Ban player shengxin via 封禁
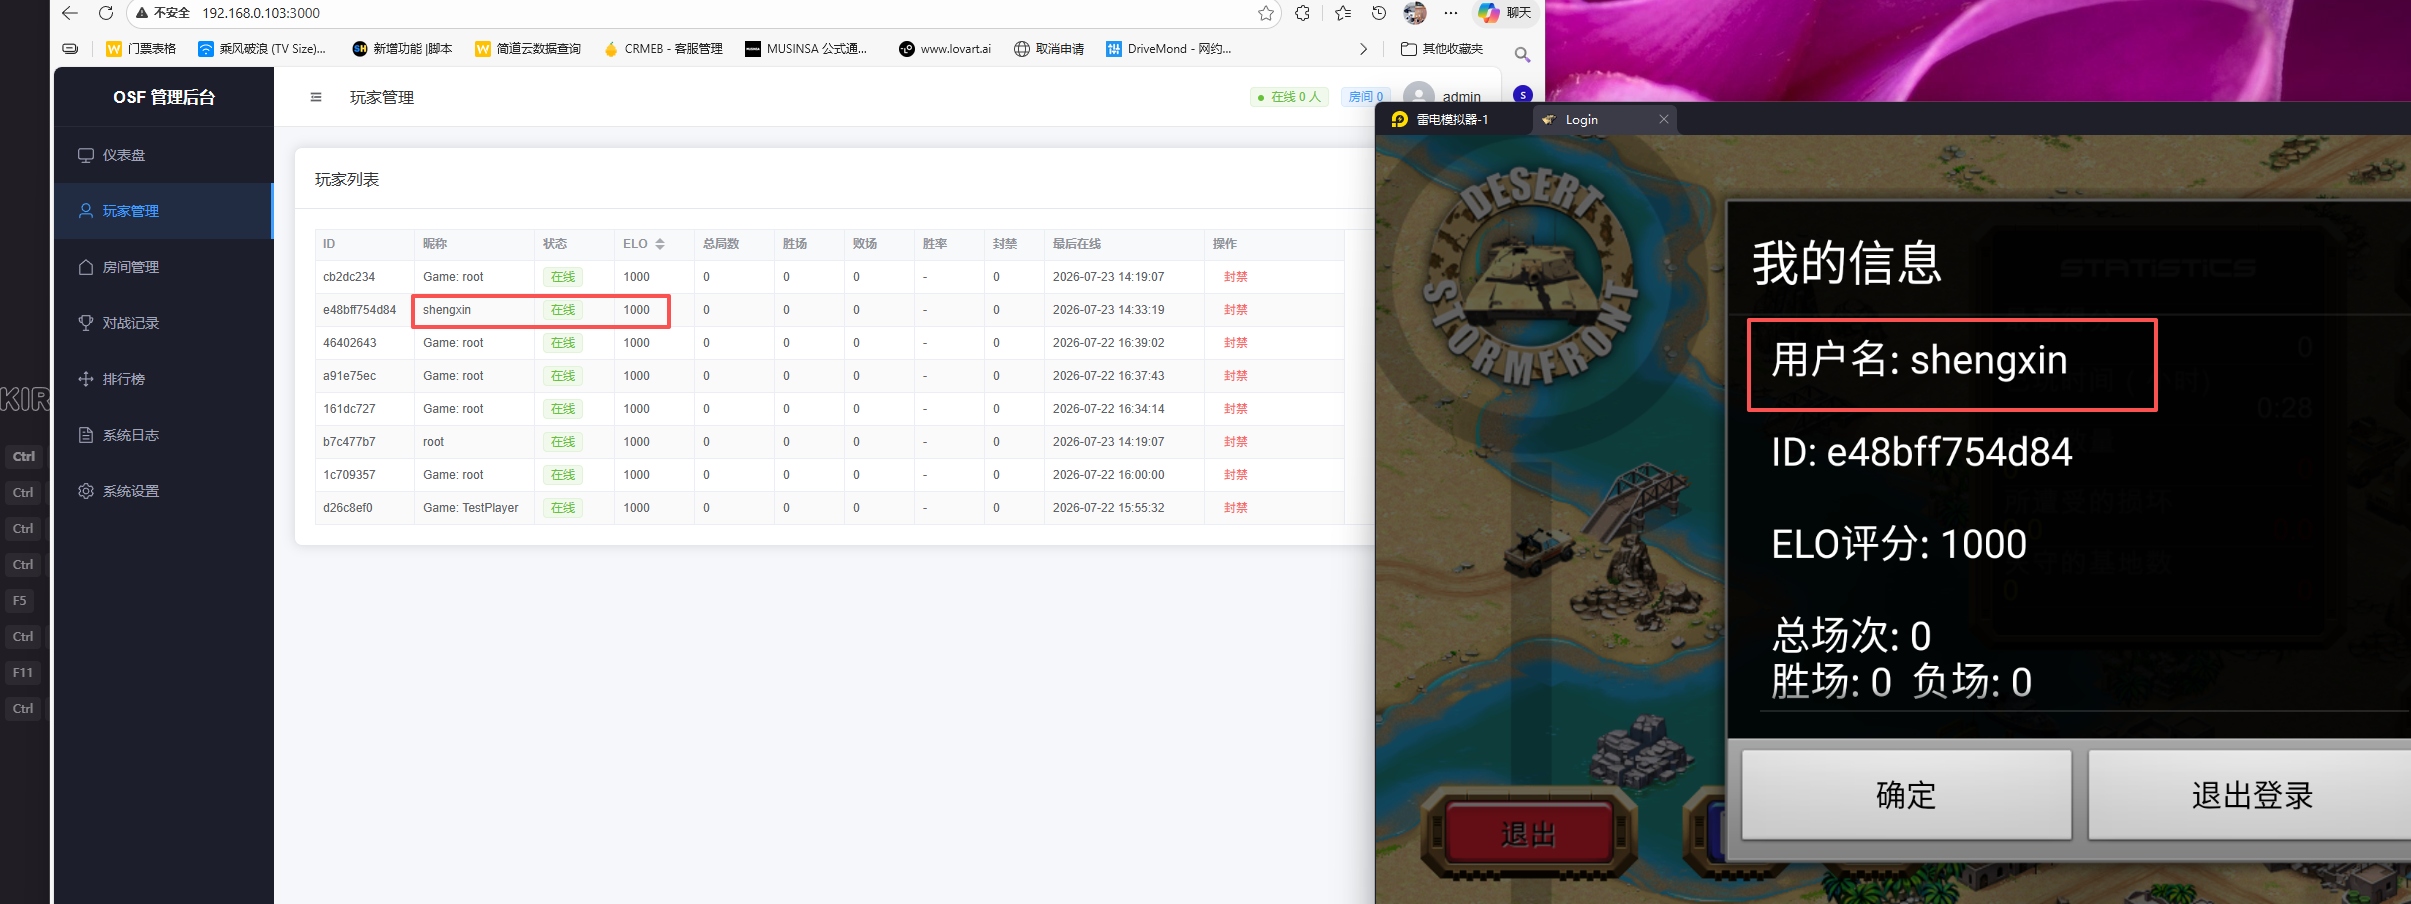This screenshot has height=904, width=2411. tap(1236, 310)
